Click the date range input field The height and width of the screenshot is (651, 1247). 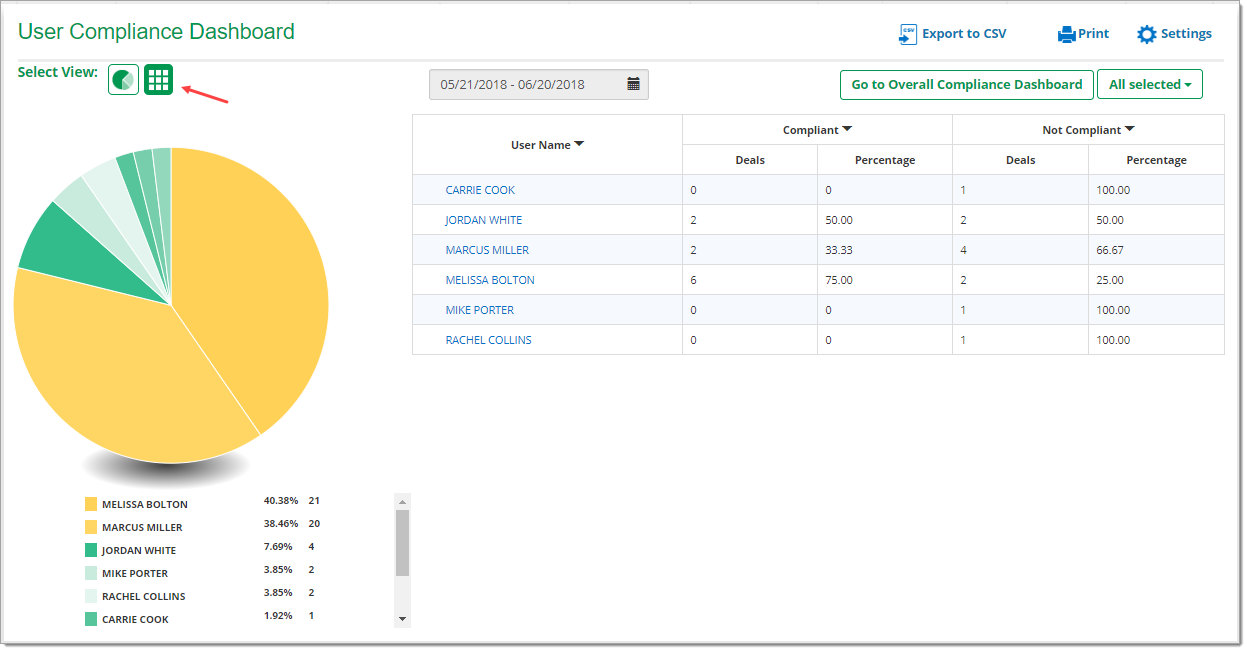tap(539, 85)
